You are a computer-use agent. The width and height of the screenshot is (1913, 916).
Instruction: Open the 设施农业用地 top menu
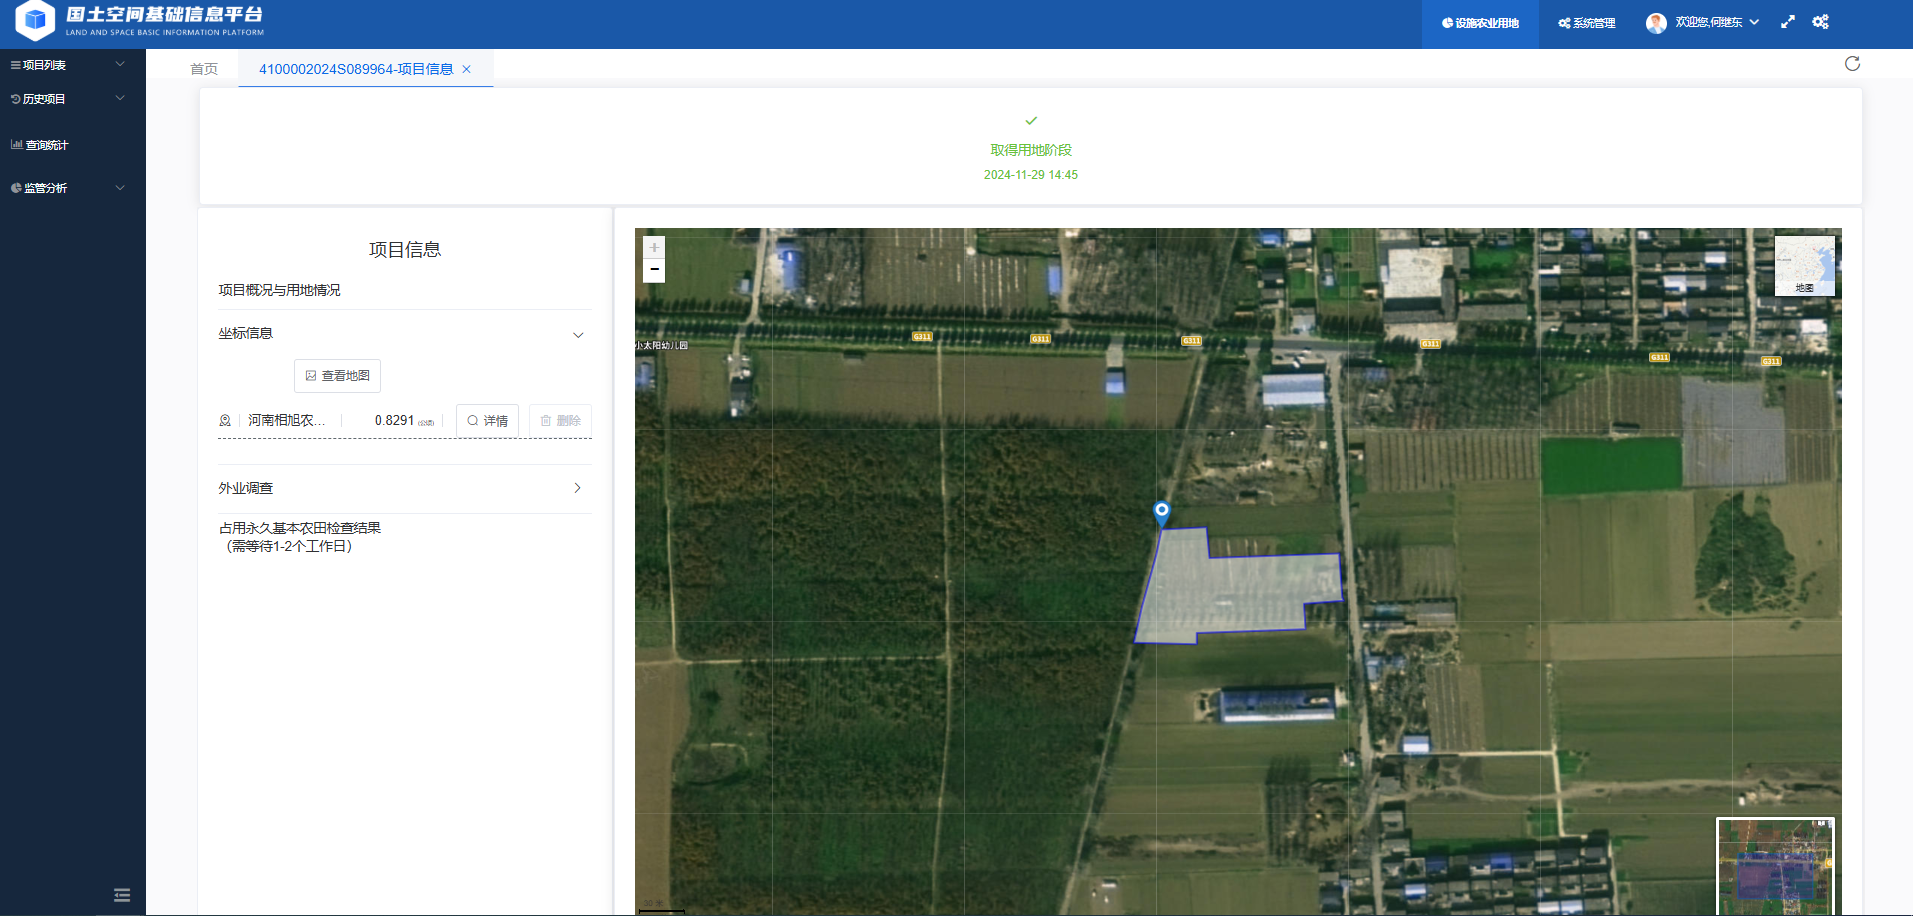pyautogui.click(x=1480, y=23)
